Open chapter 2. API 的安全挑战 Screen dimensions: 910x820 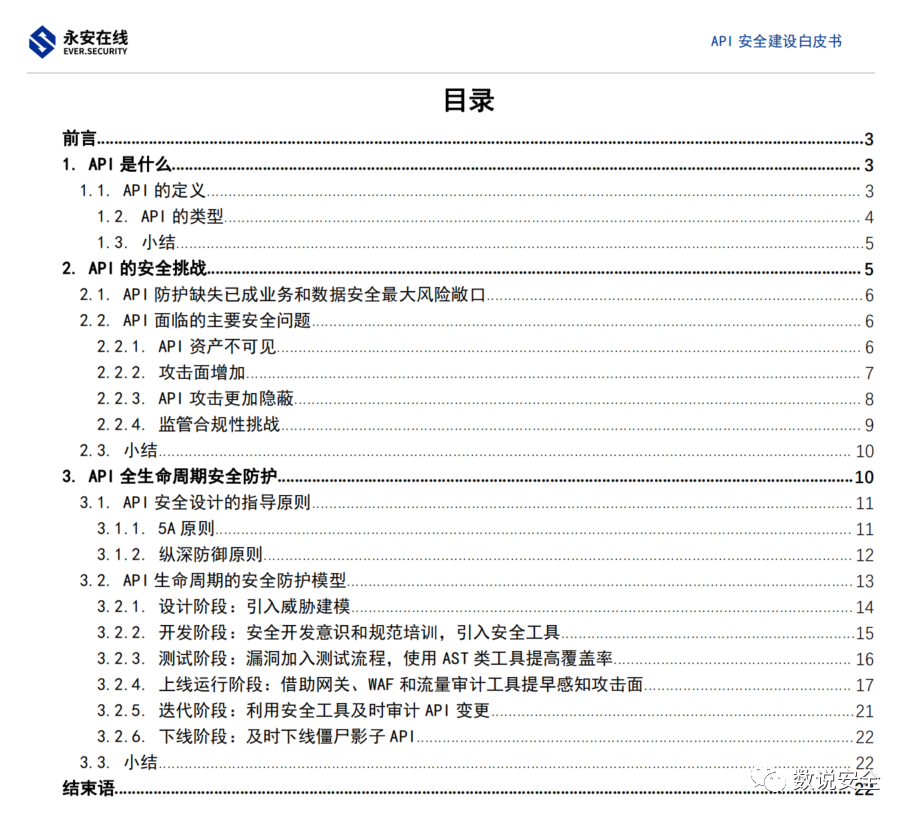tap(468, 269)
